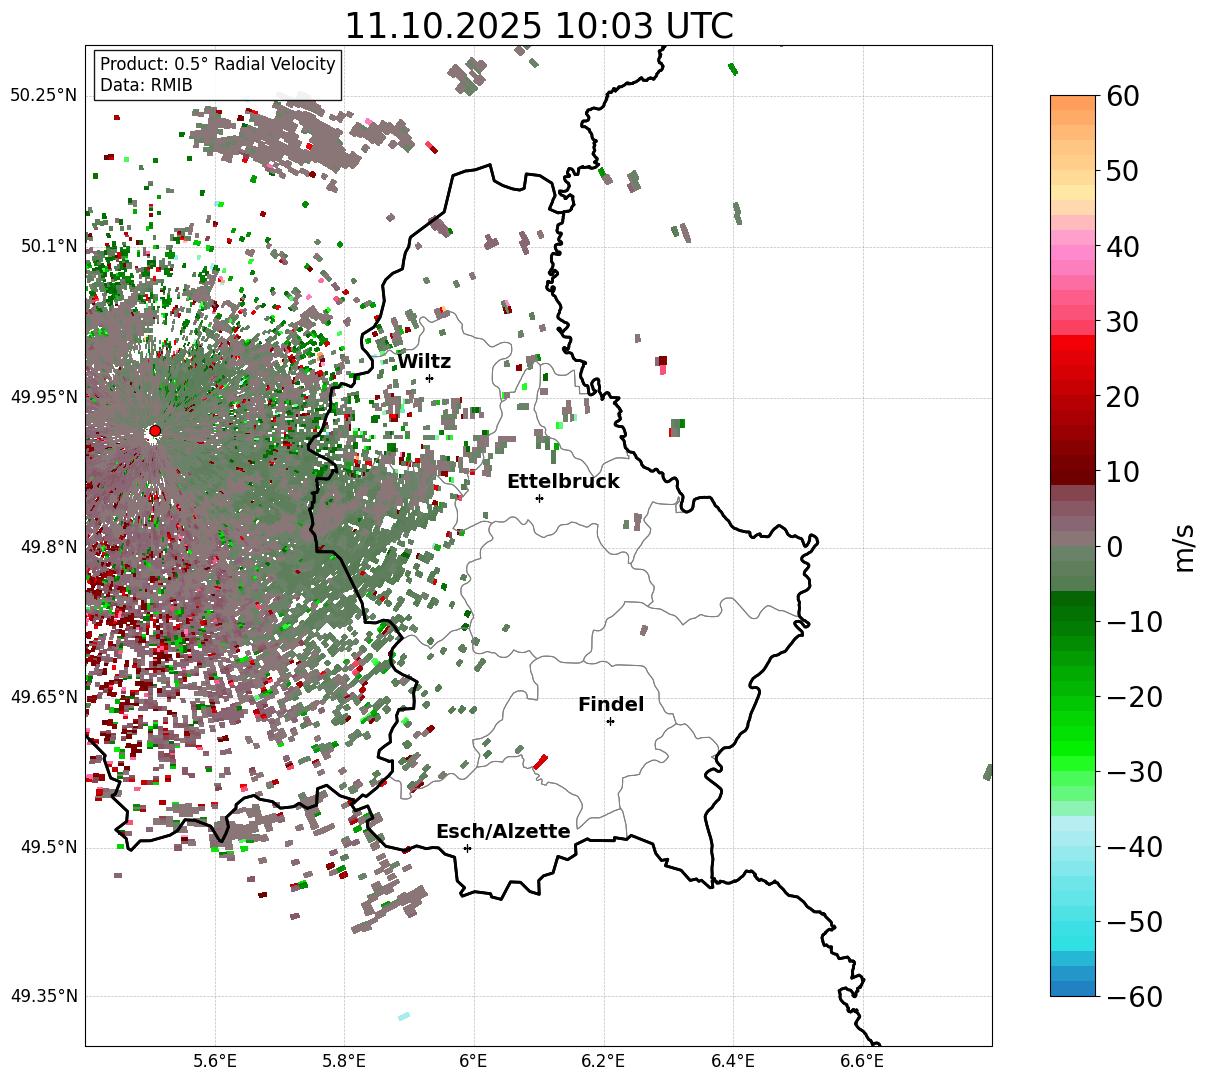Screen dimensions: 1207x1081
Task: Click the m/s colorbar unit label
Action: point(1184,546)
